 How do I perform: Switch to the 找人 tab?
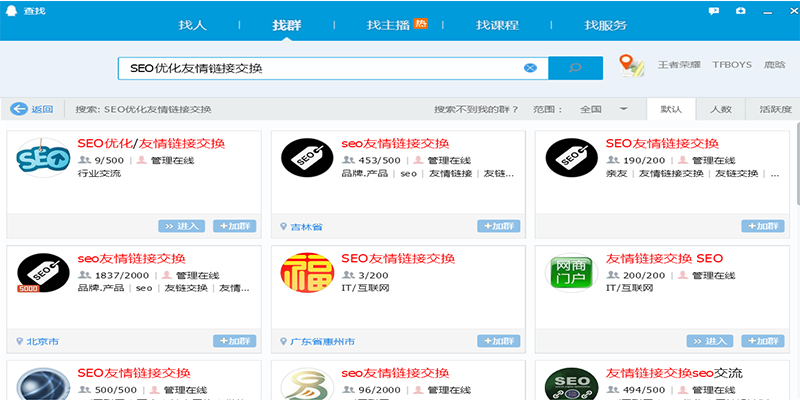[192, 25]
